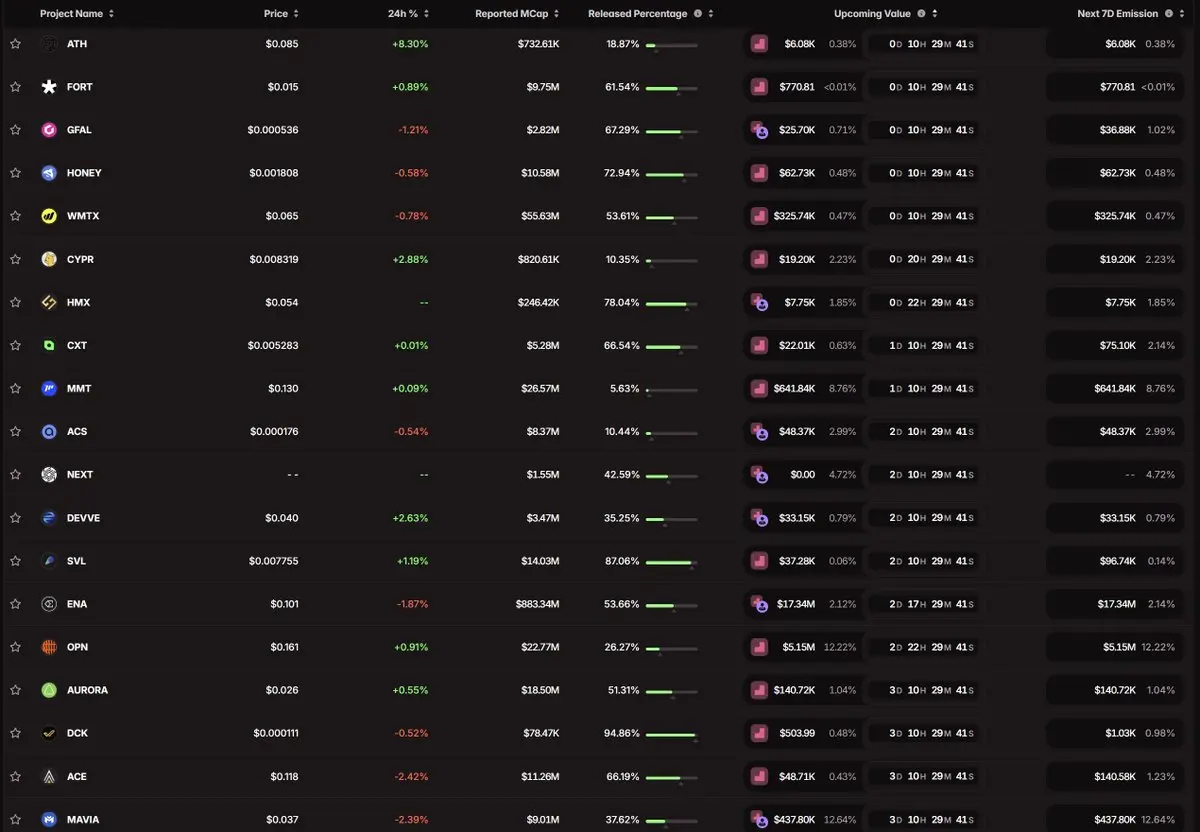This screenshot has width=1200, height=832.
Task: Click the upcoming unlock icon in ENA row
Action: point(759,604)
